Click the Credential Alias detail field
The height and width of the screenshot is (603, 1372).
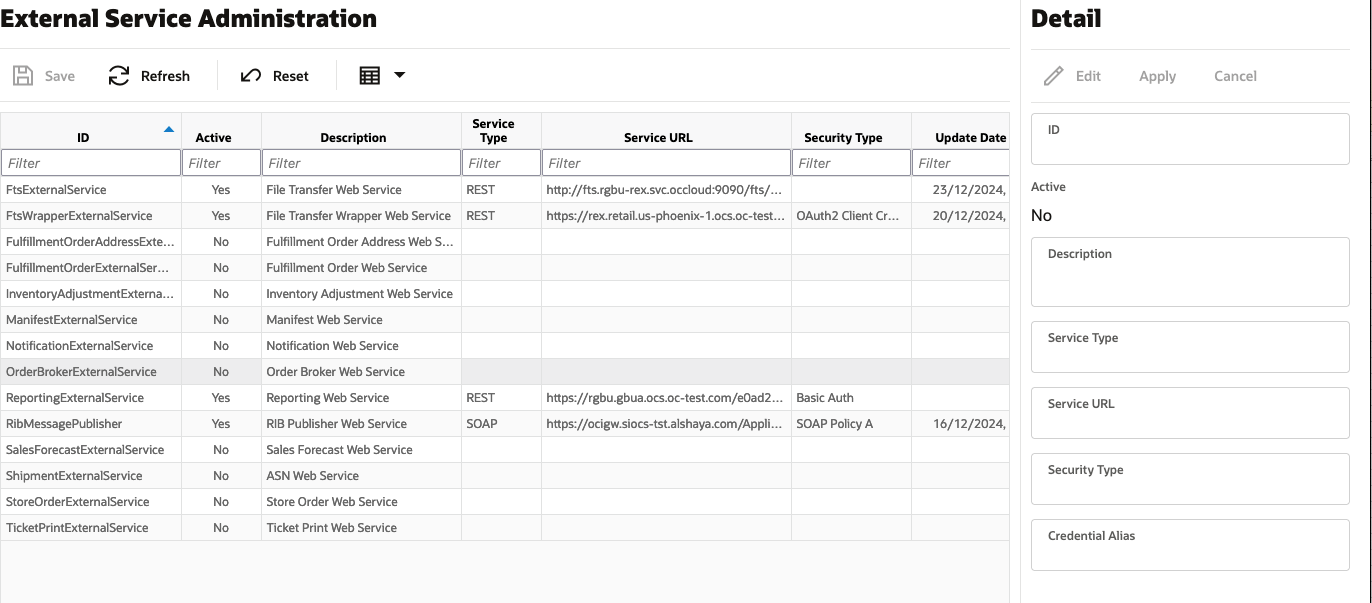(x=1190, y=545)
